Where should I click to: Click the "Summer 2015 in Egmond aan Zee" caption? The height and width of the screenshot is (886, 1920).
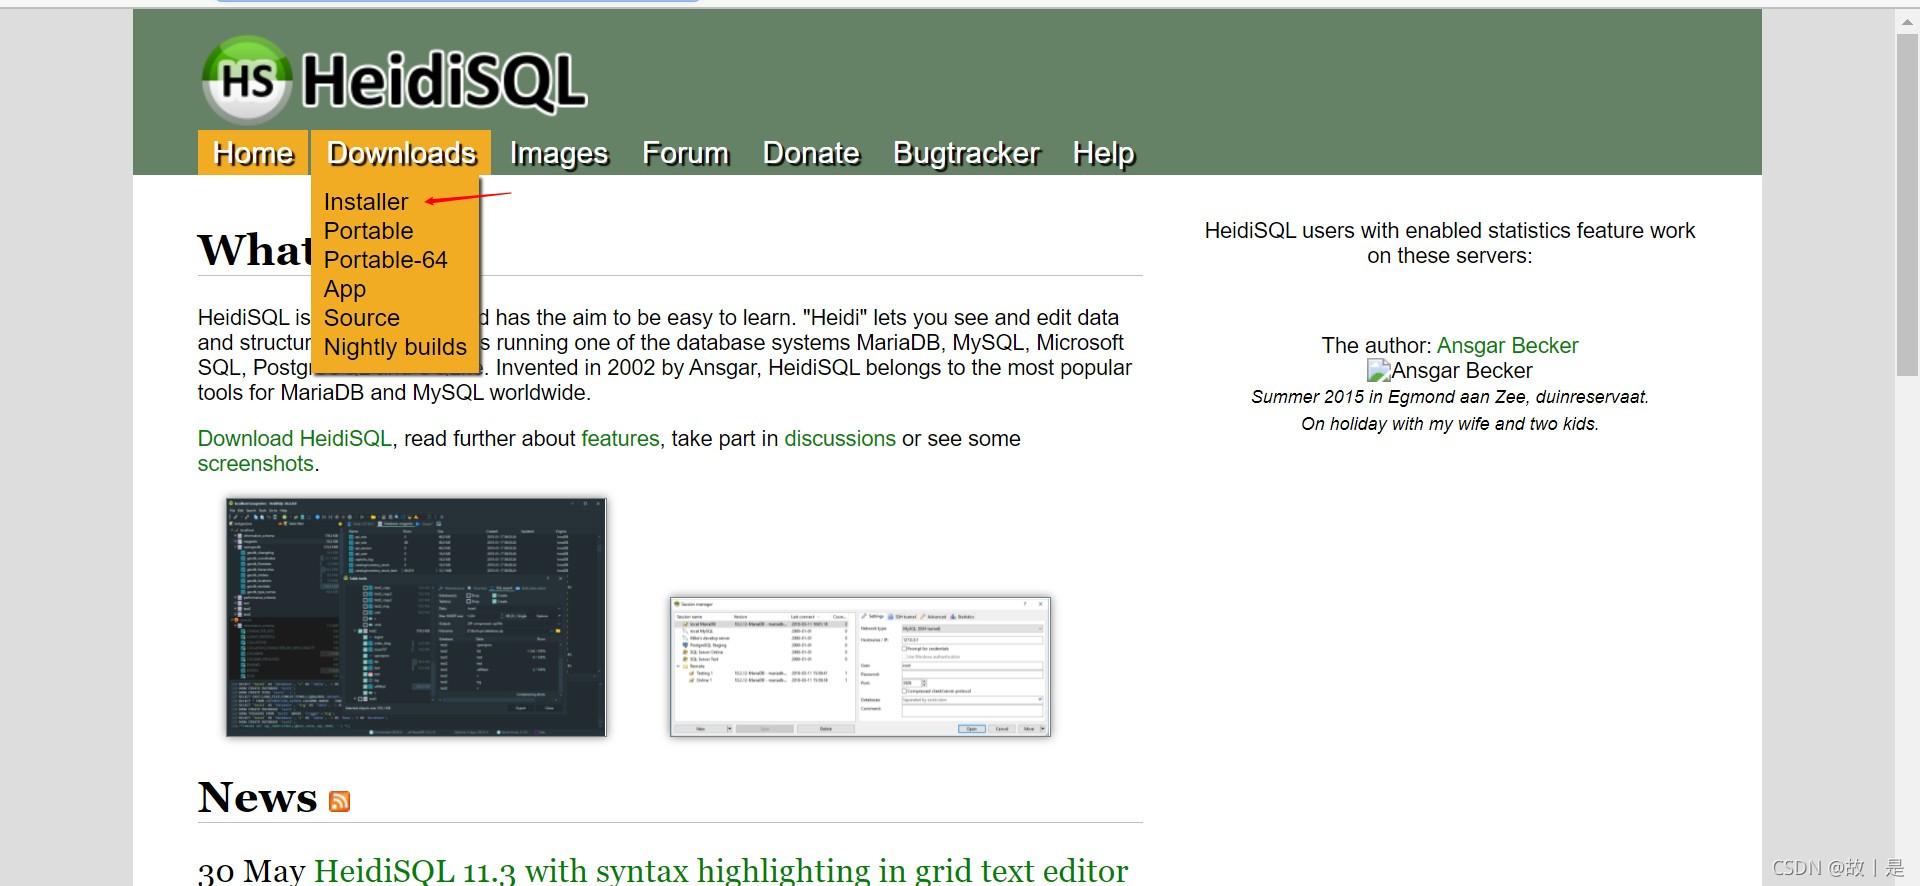[x=1449, y=397]
